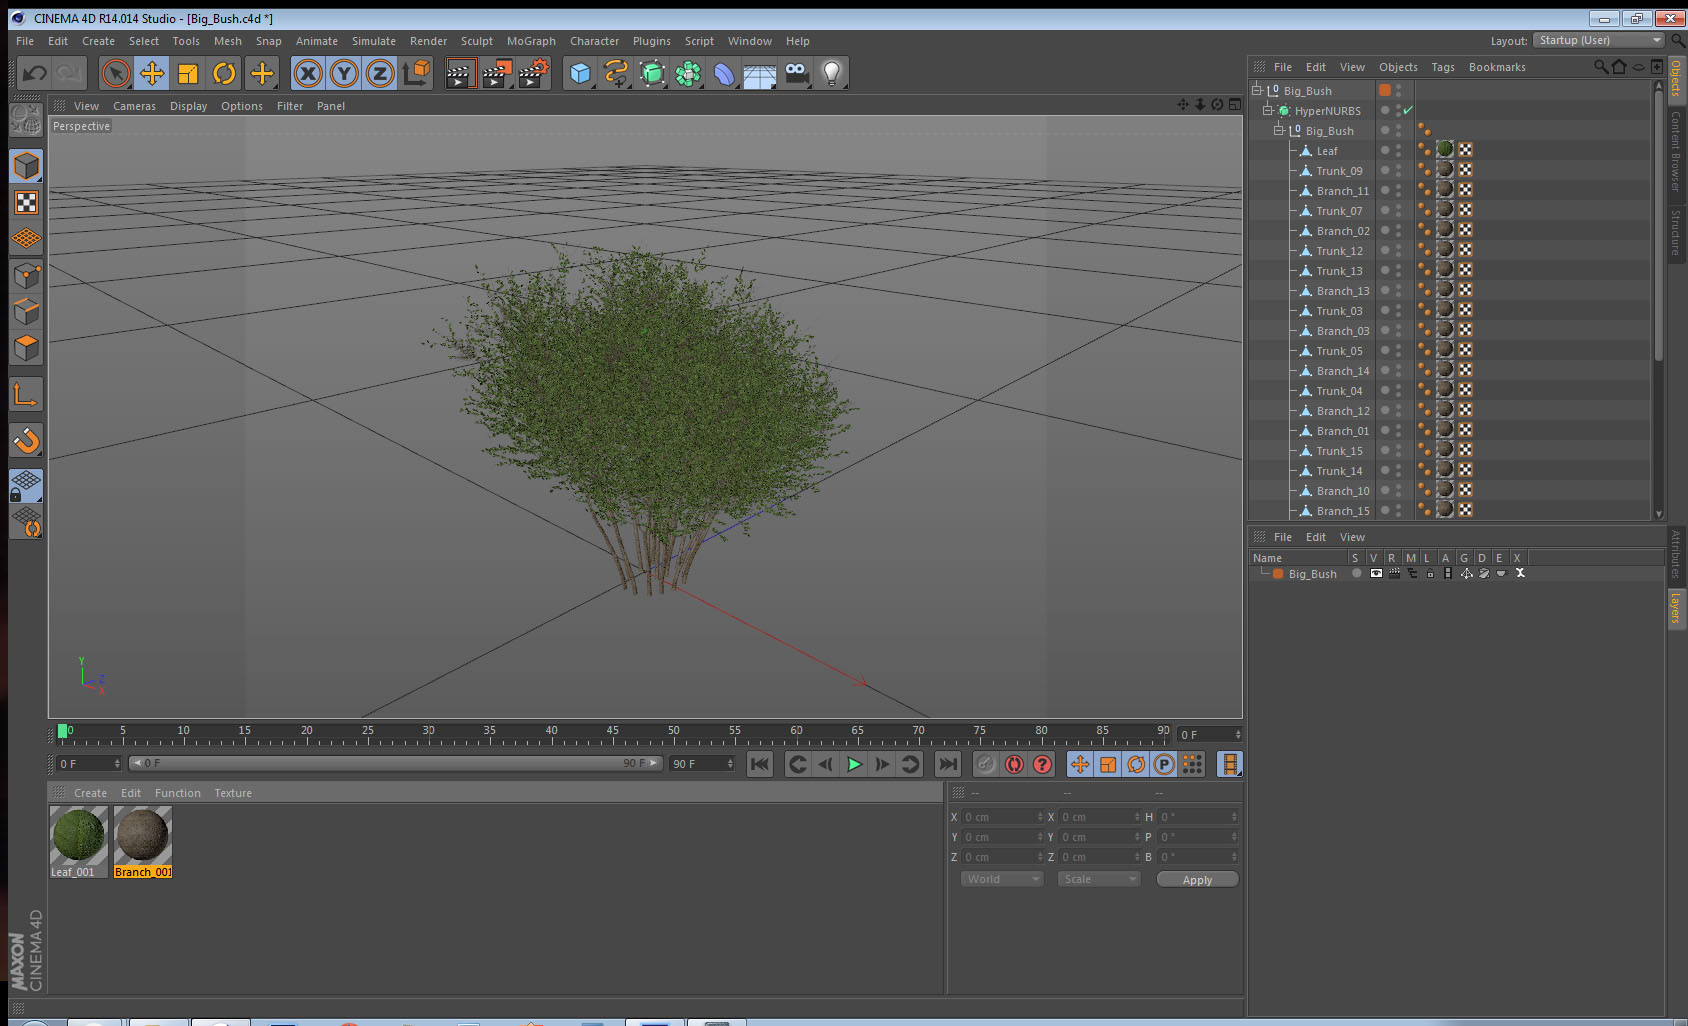Click the Undo arrow icon

click(x=34, y=73)
